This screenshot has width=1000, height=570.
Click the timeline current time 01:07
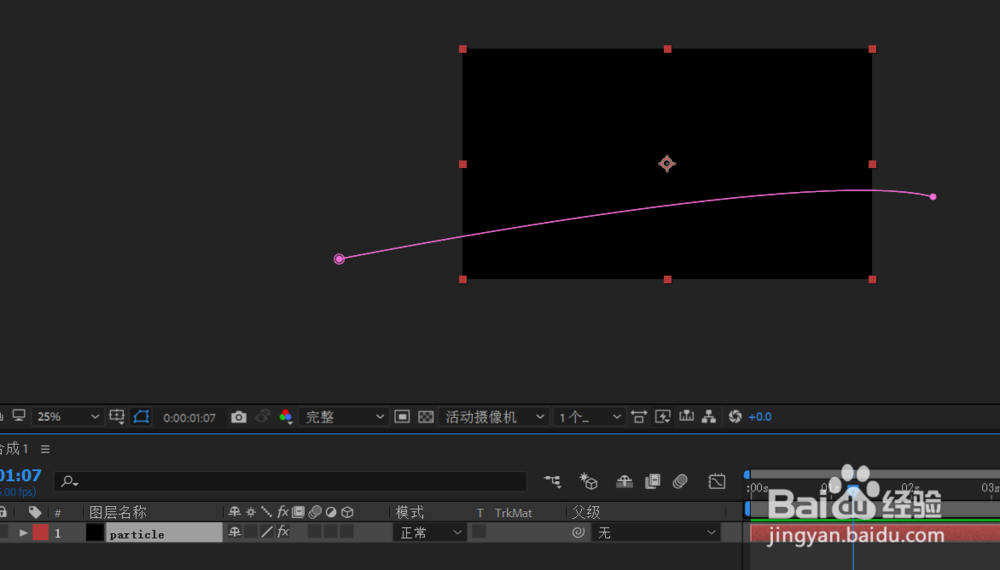tap(20, 476)
